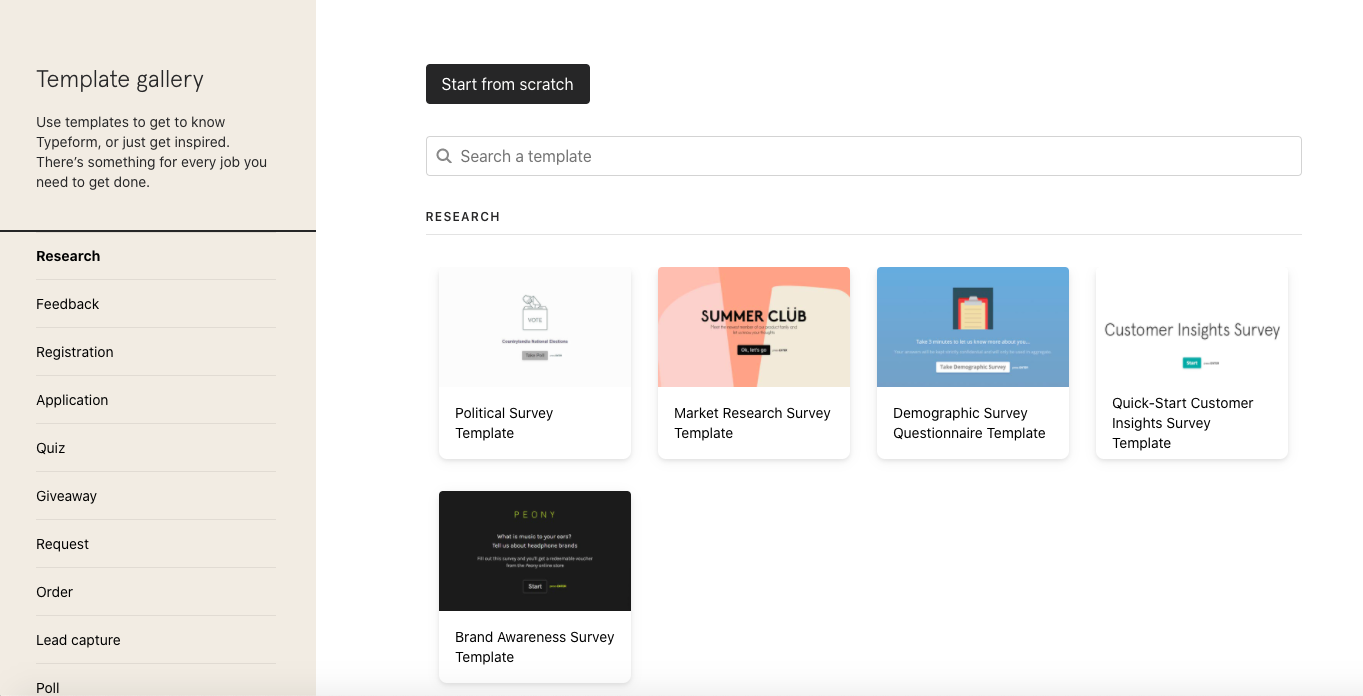Click Brand Awareness Survey Template title
1363x696 pixels.
tap(534, 647)
